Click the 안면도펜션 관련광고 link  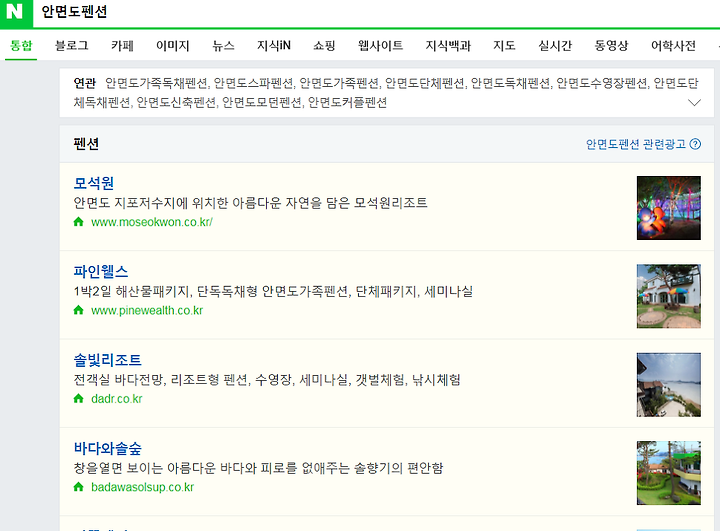coord(636,144)
